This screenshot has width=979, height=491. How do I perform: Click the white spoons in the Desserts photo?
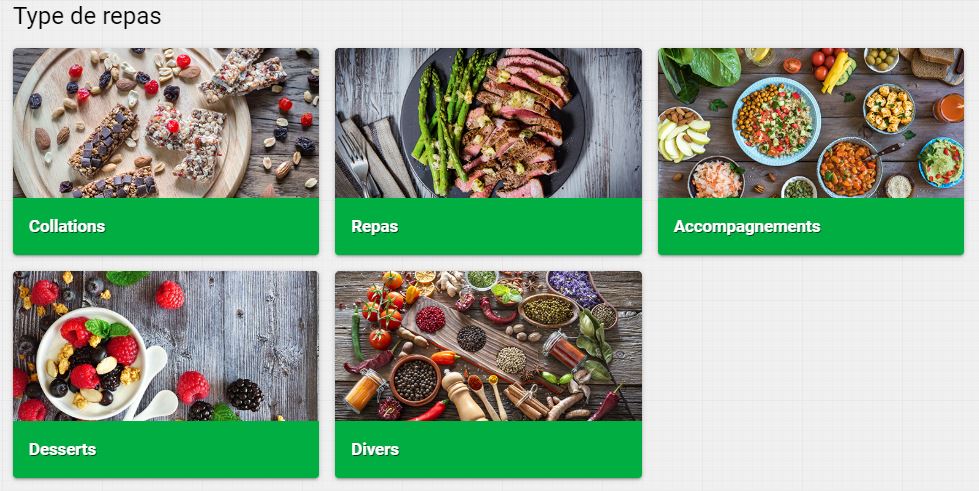[x=150, y=384]
